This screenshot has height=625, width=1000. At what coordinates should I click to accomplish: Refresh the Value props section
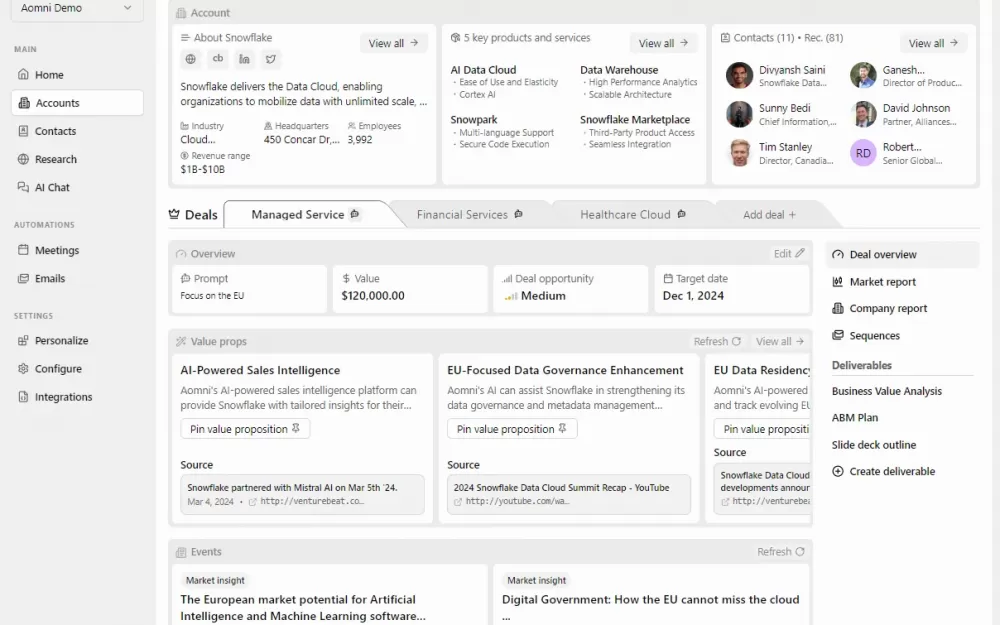coord(717,341)
